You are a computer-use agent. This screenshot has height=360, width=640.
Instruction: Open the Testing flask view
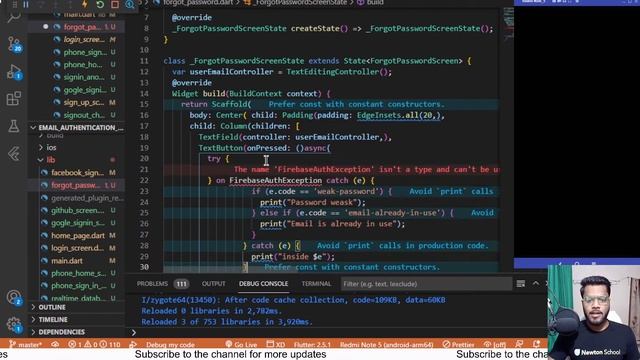pyautogui.click(x=13, y=126)
